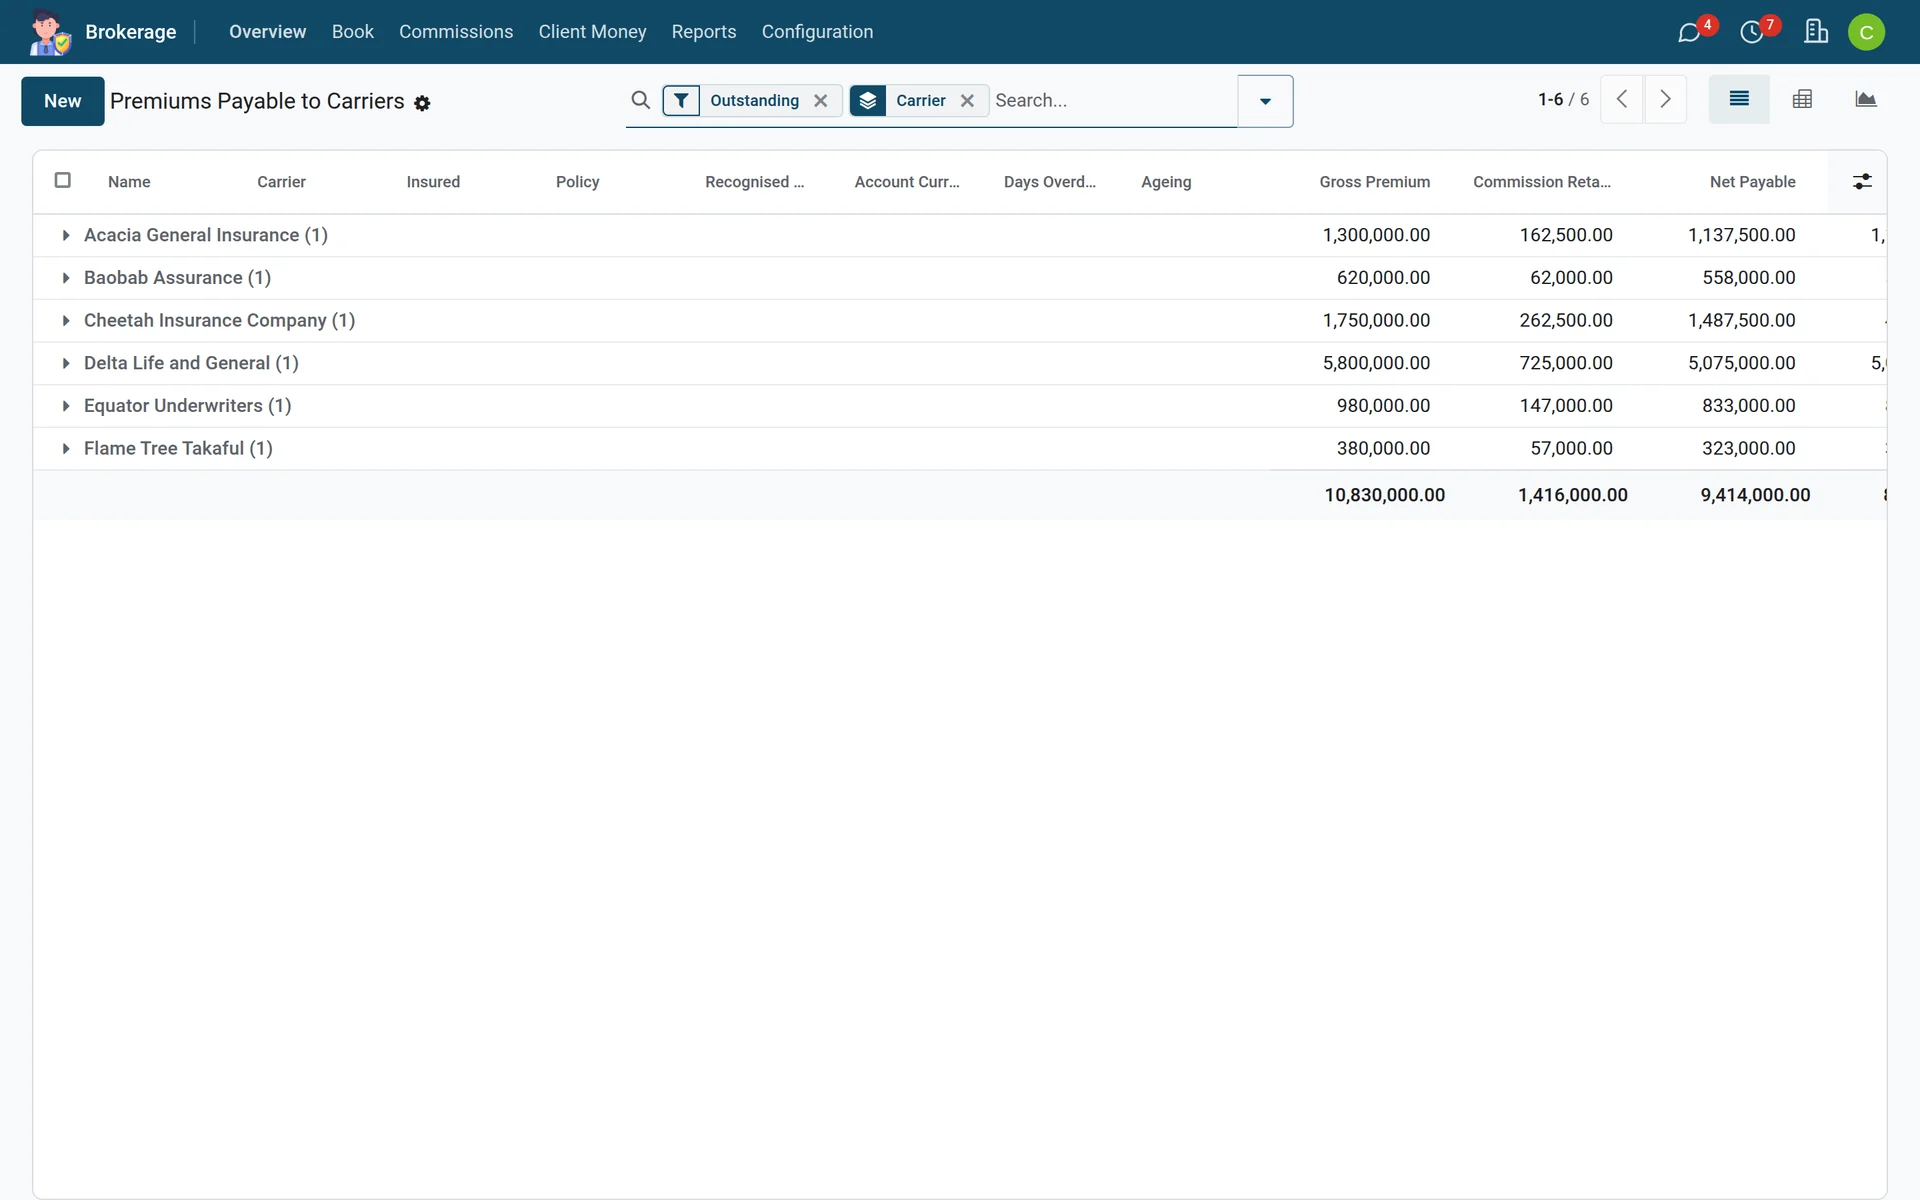Viewport: 1920px width, 1200px height.
Task: Click the gear icon beside page title
Action: (422, 103)
